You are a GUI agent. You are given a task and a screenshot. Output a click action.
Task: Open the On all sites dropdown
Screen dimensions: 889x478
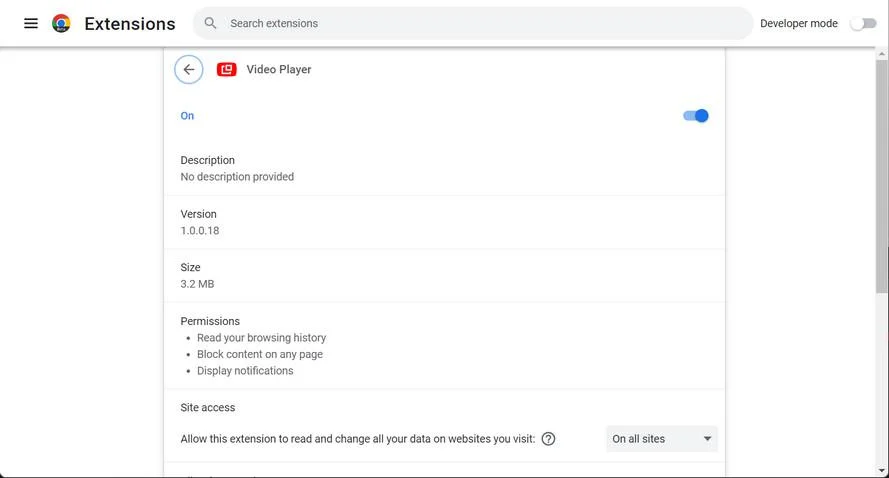point(662,439)
